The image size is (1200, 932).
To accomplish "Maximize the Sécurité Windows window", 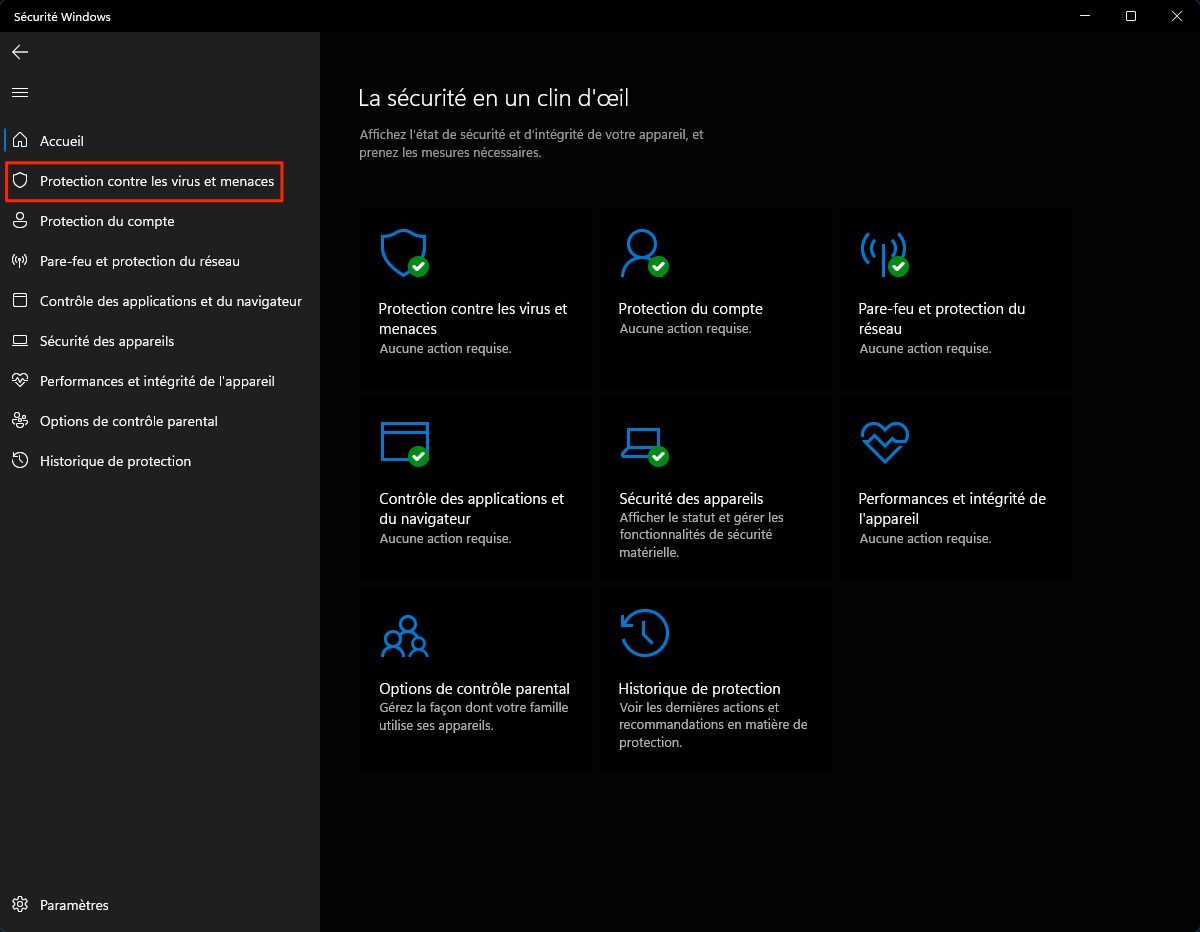I will point(1131,16).
